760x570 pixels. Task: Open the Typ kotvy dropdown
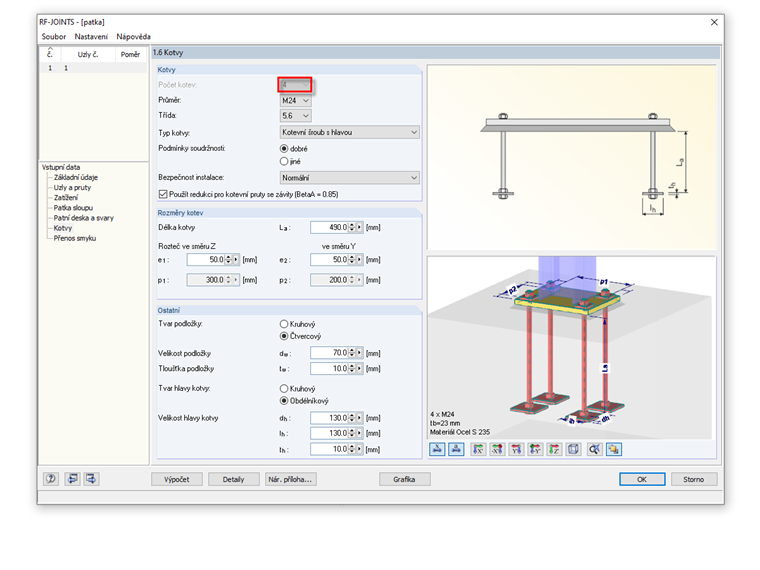tap(349, 132)
